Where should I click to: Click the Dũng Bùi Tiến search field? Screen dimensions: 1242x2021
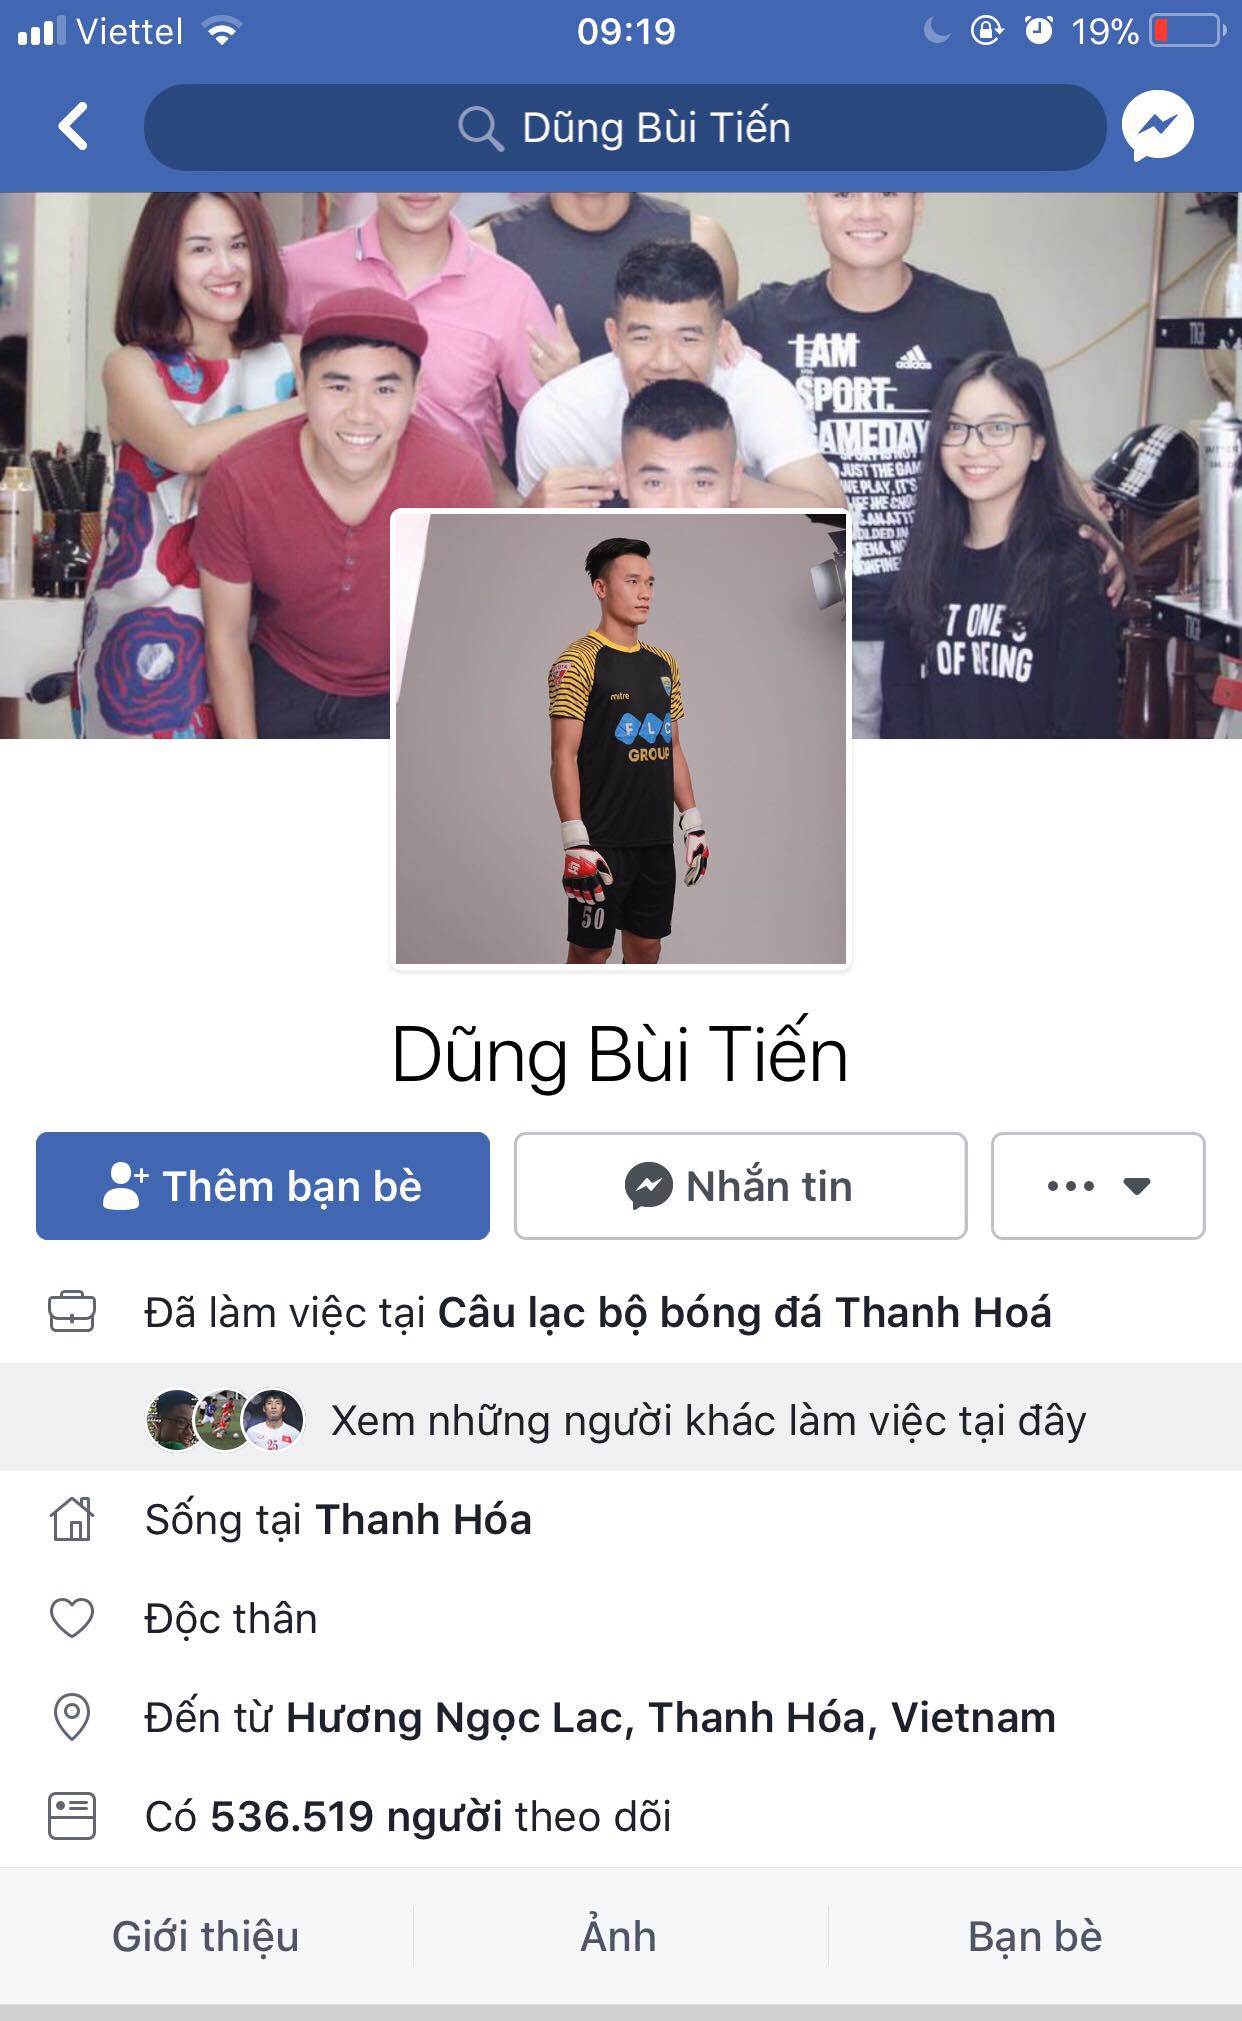pyautogui.click(x=625, y=128)
